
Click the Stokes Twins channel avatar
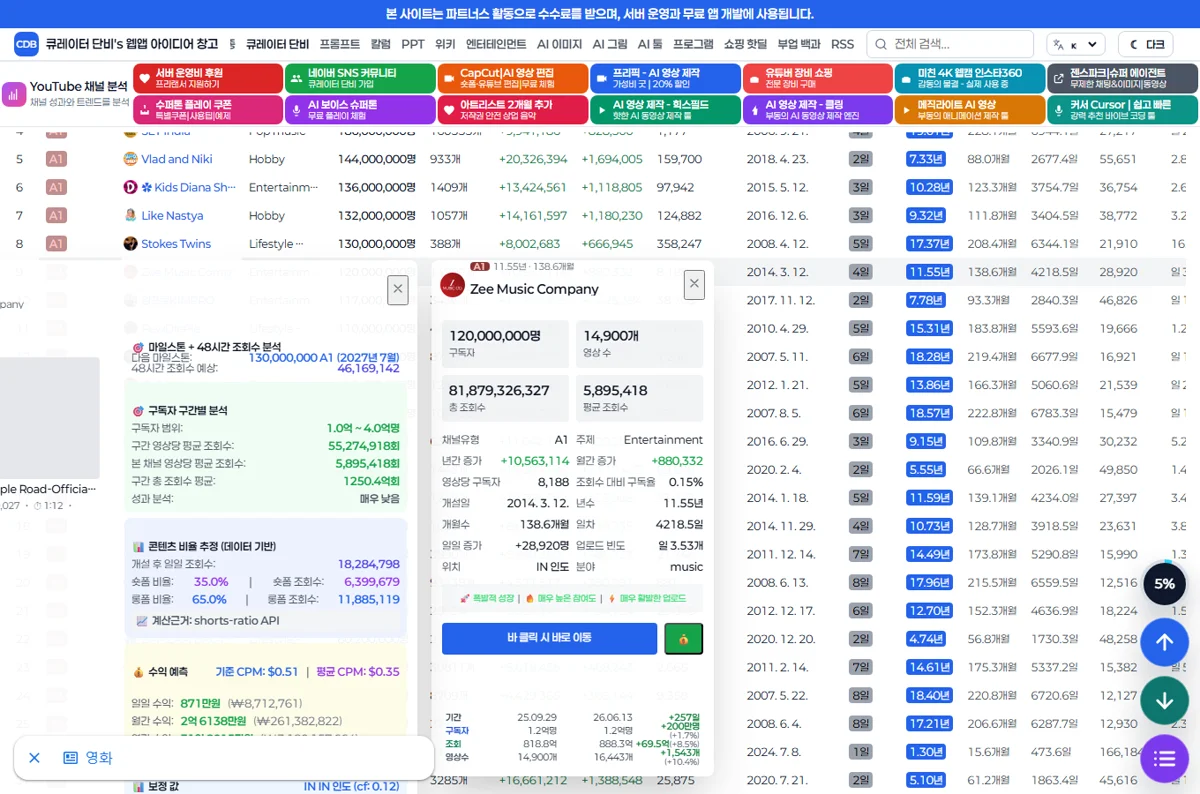pos(130,244)
